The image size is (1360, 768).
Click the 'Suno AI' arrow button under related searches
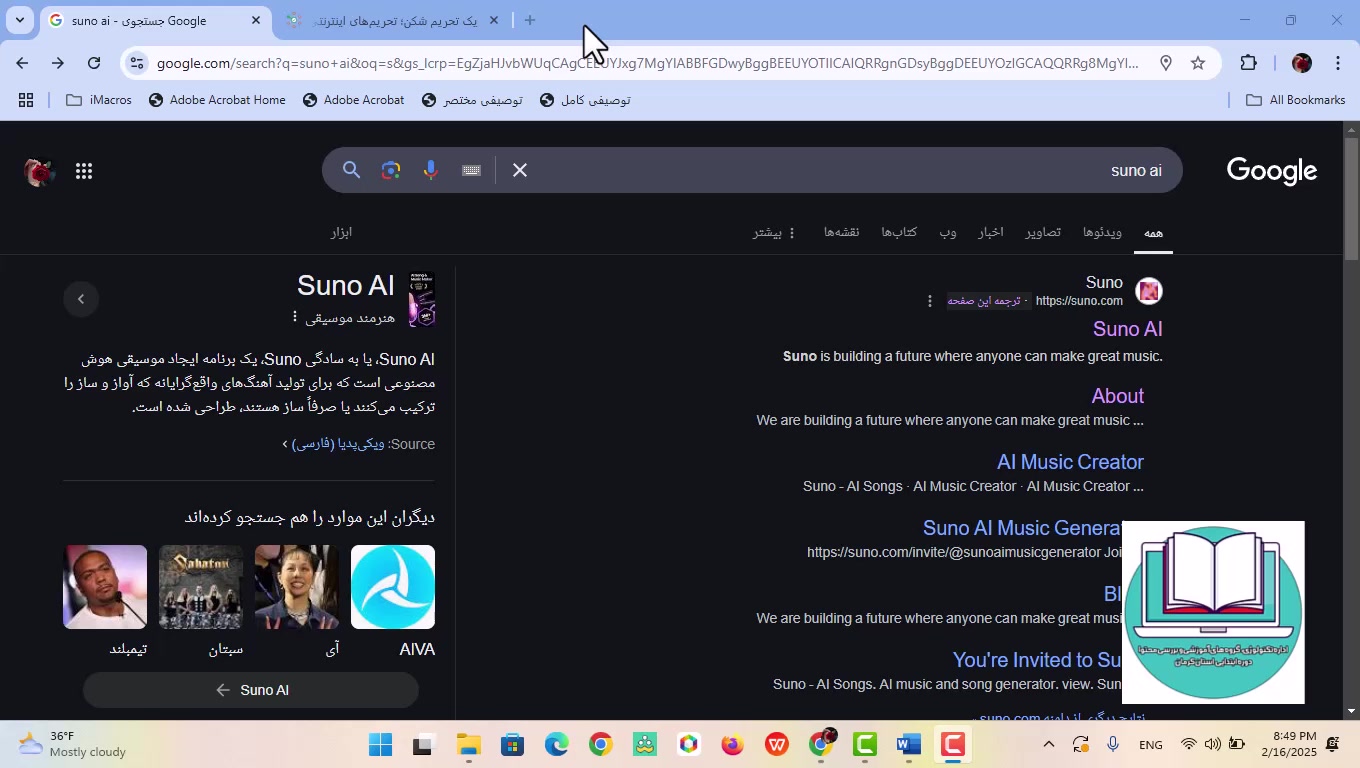click(251, 690)
